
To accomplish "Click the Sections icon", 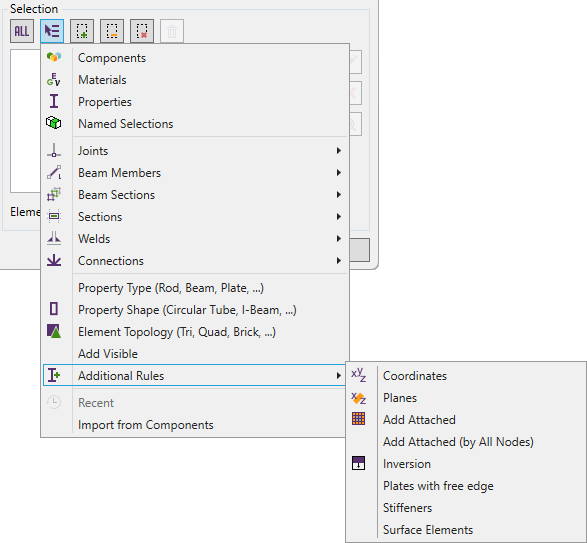I will pos(54,216).
